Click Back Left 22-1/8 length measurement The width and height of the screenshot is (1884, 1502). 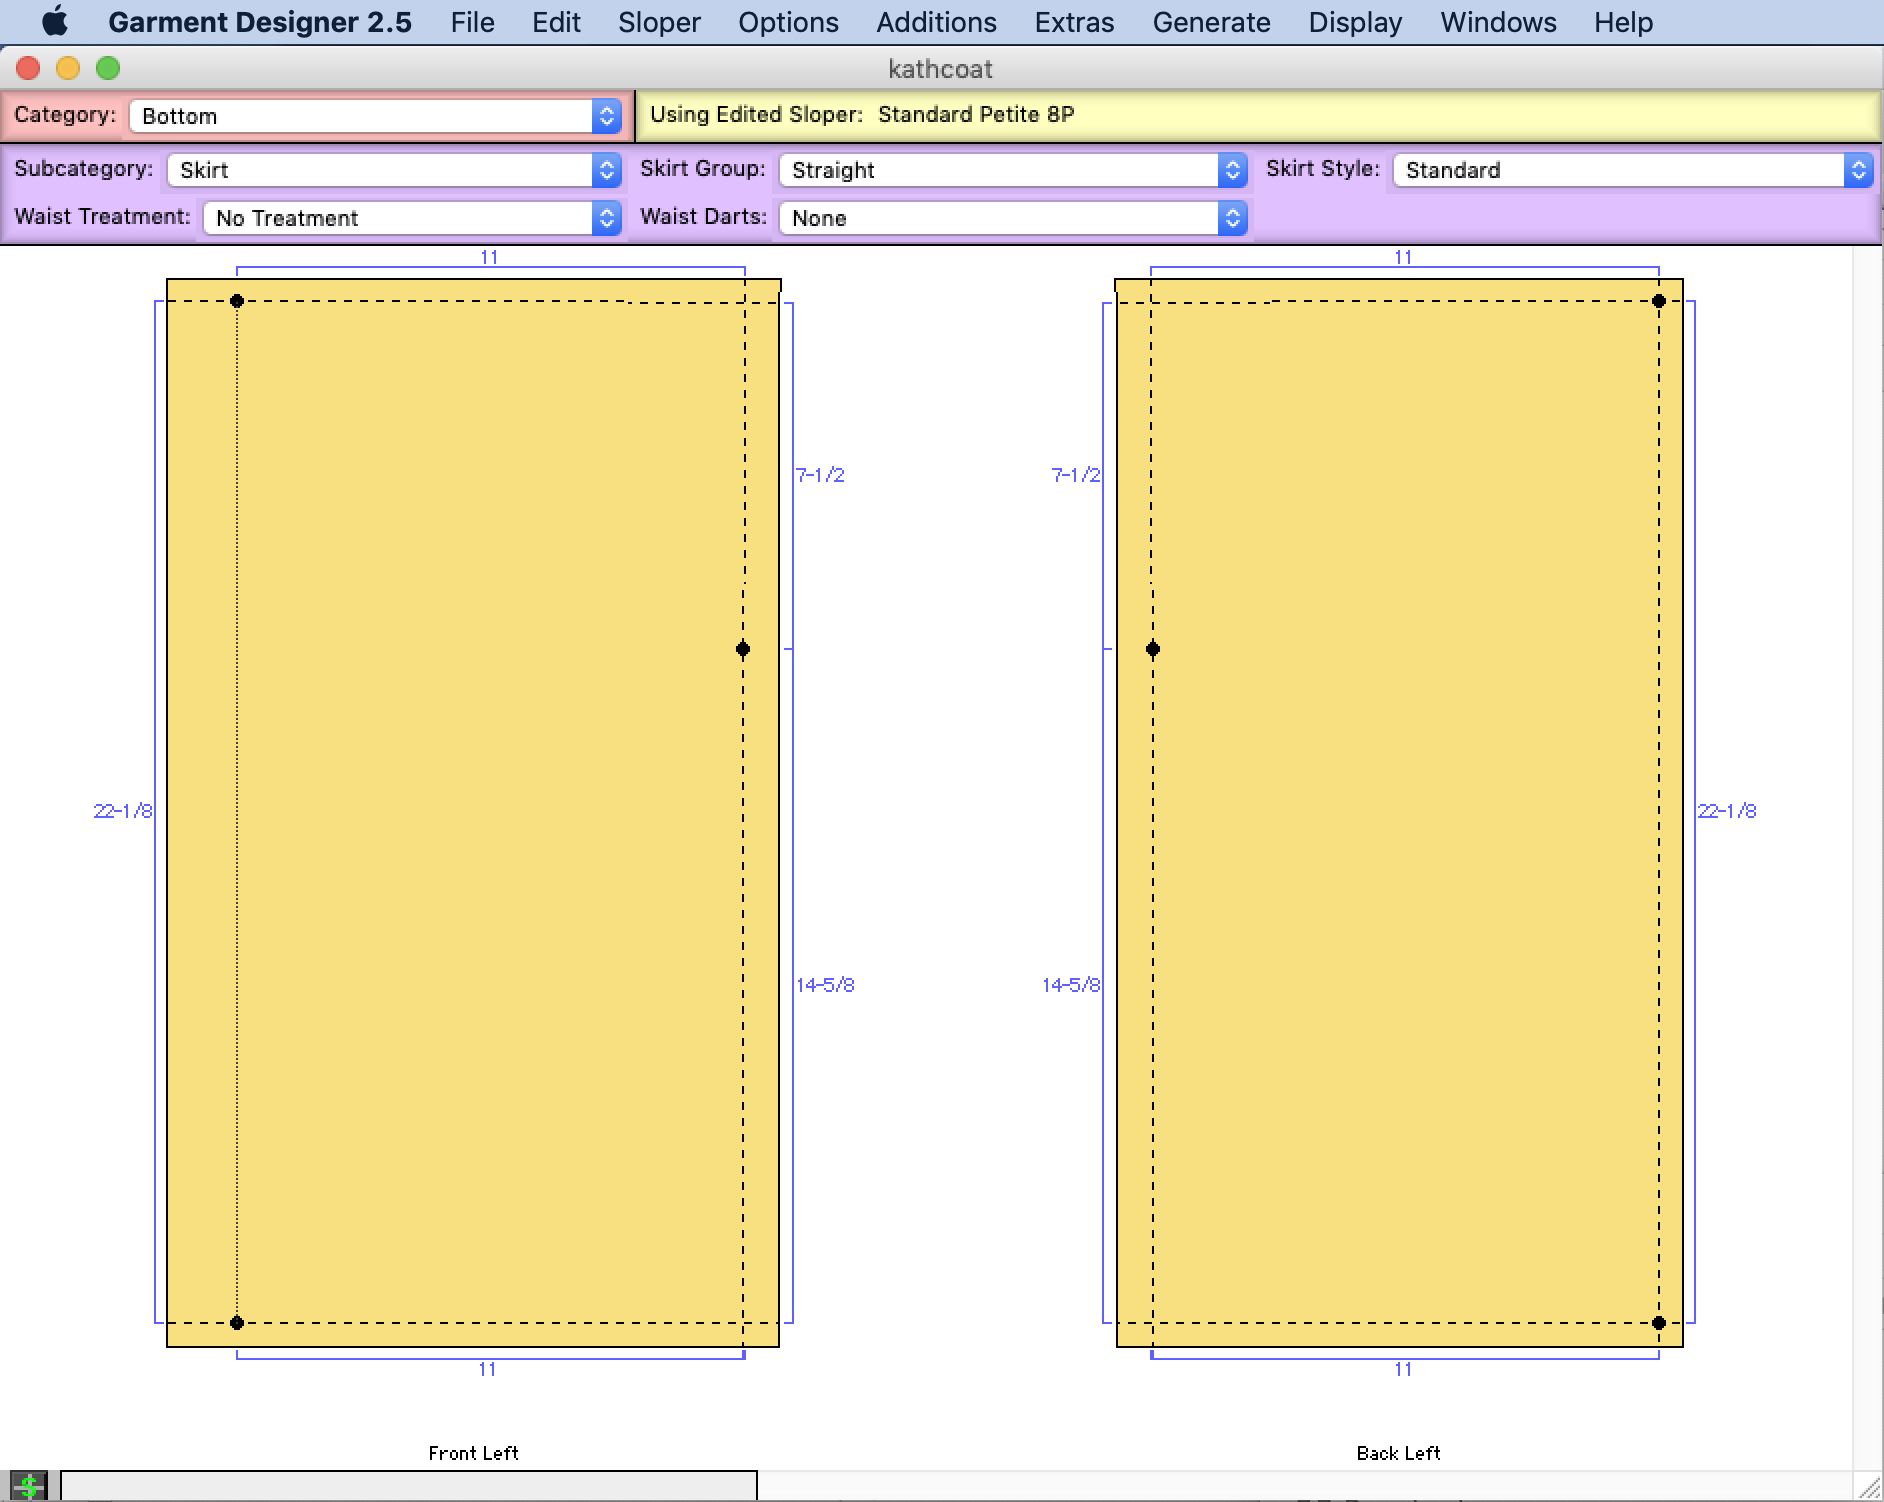[1727, 811]
